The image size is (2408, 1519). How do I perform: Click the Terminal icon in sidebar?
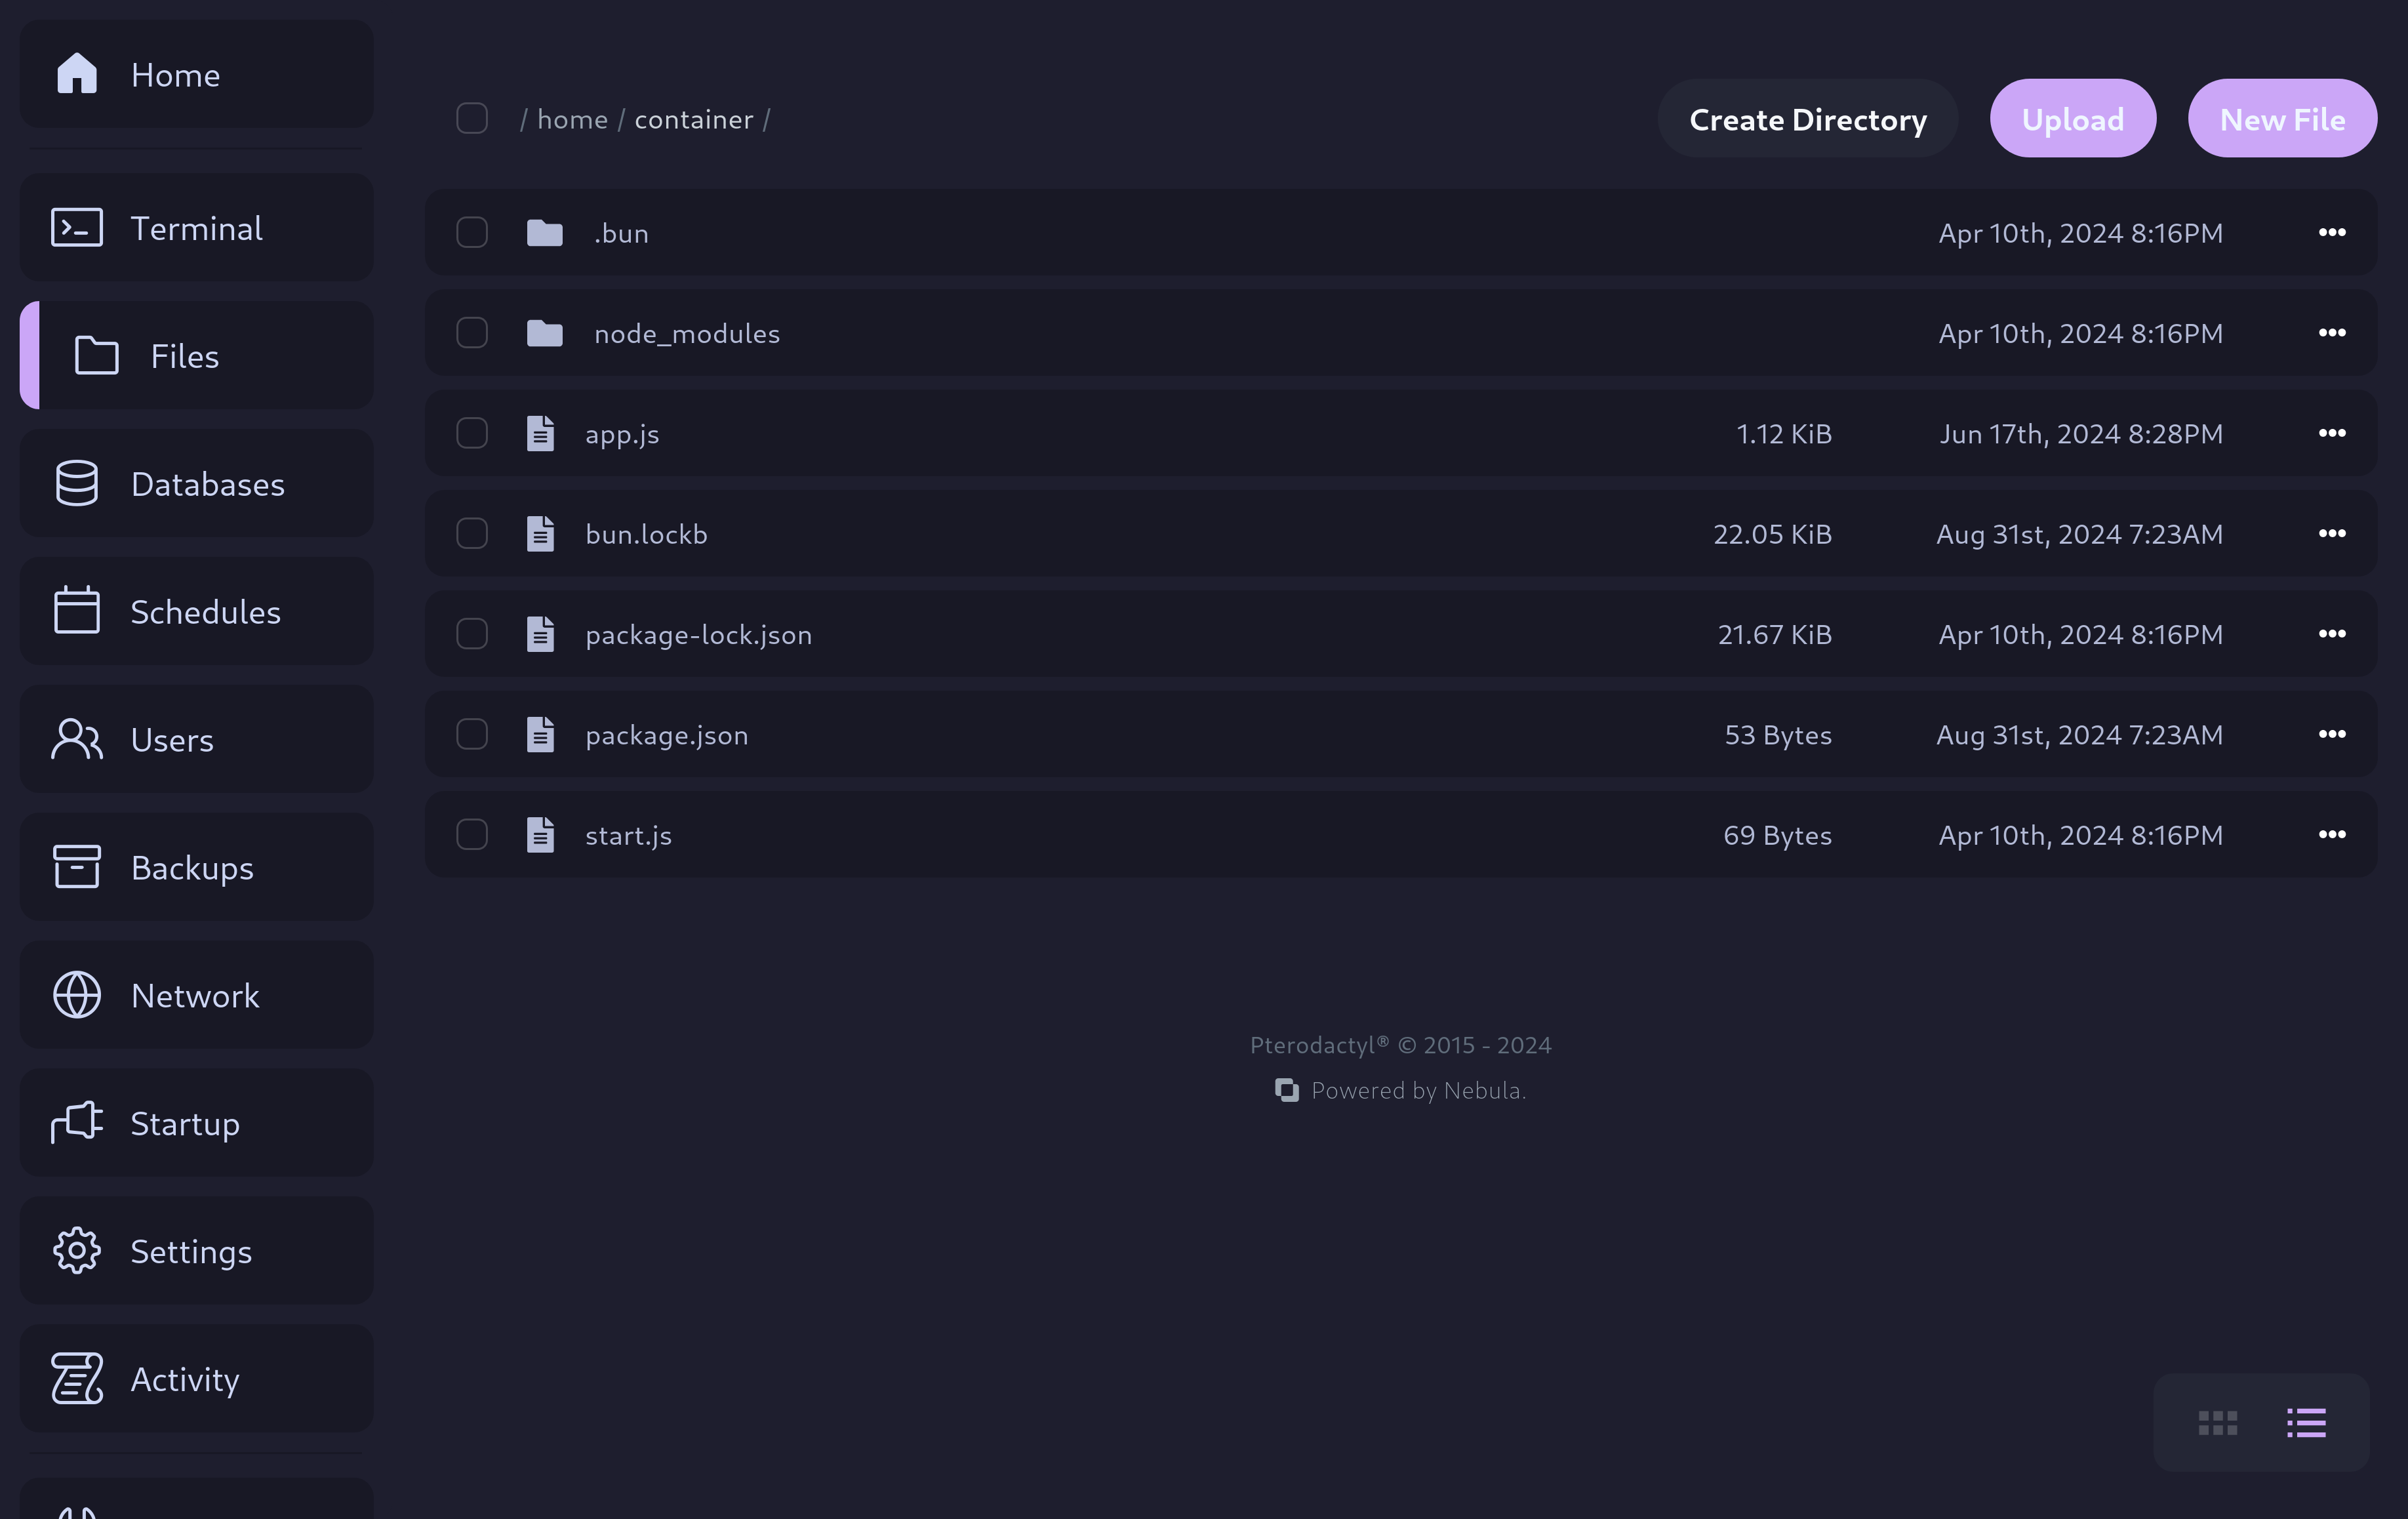[x=75, y=226]
